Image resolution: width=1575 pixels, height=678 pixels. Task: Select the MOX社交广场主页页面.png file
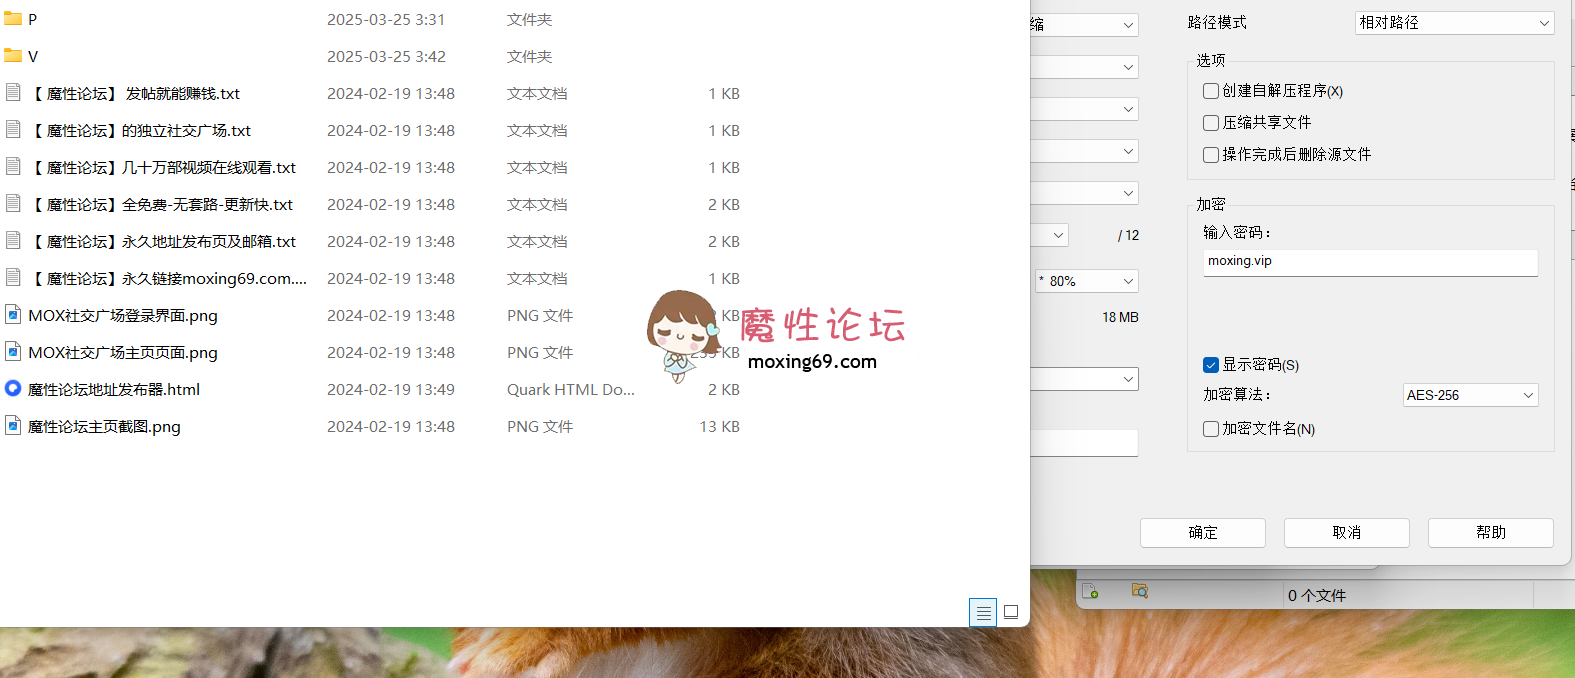123,352
